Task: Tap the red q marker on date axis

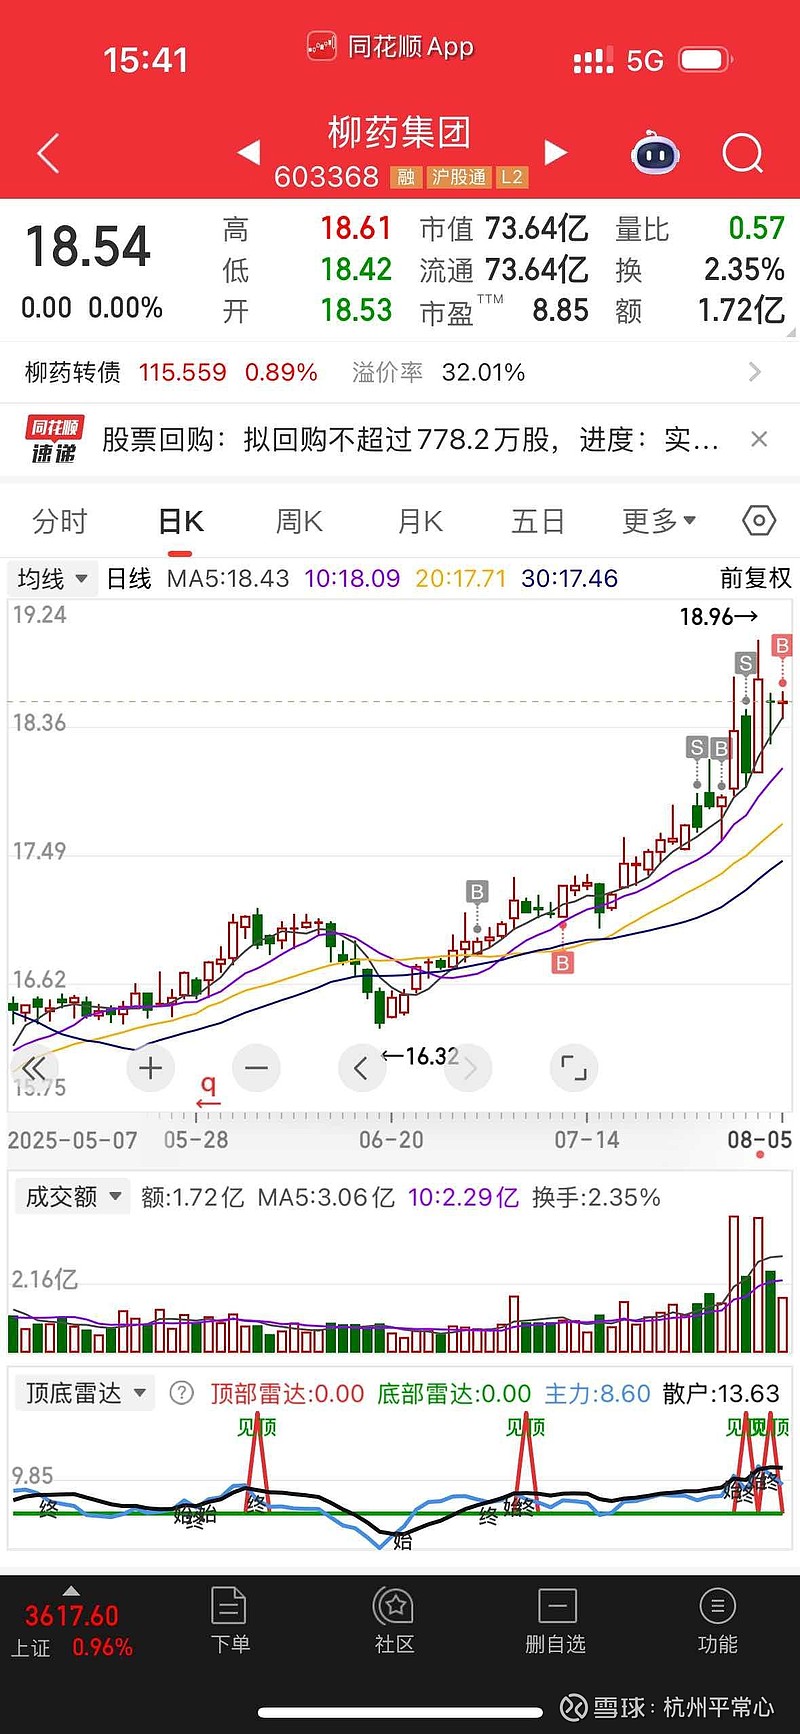Action: (208, 1091)
